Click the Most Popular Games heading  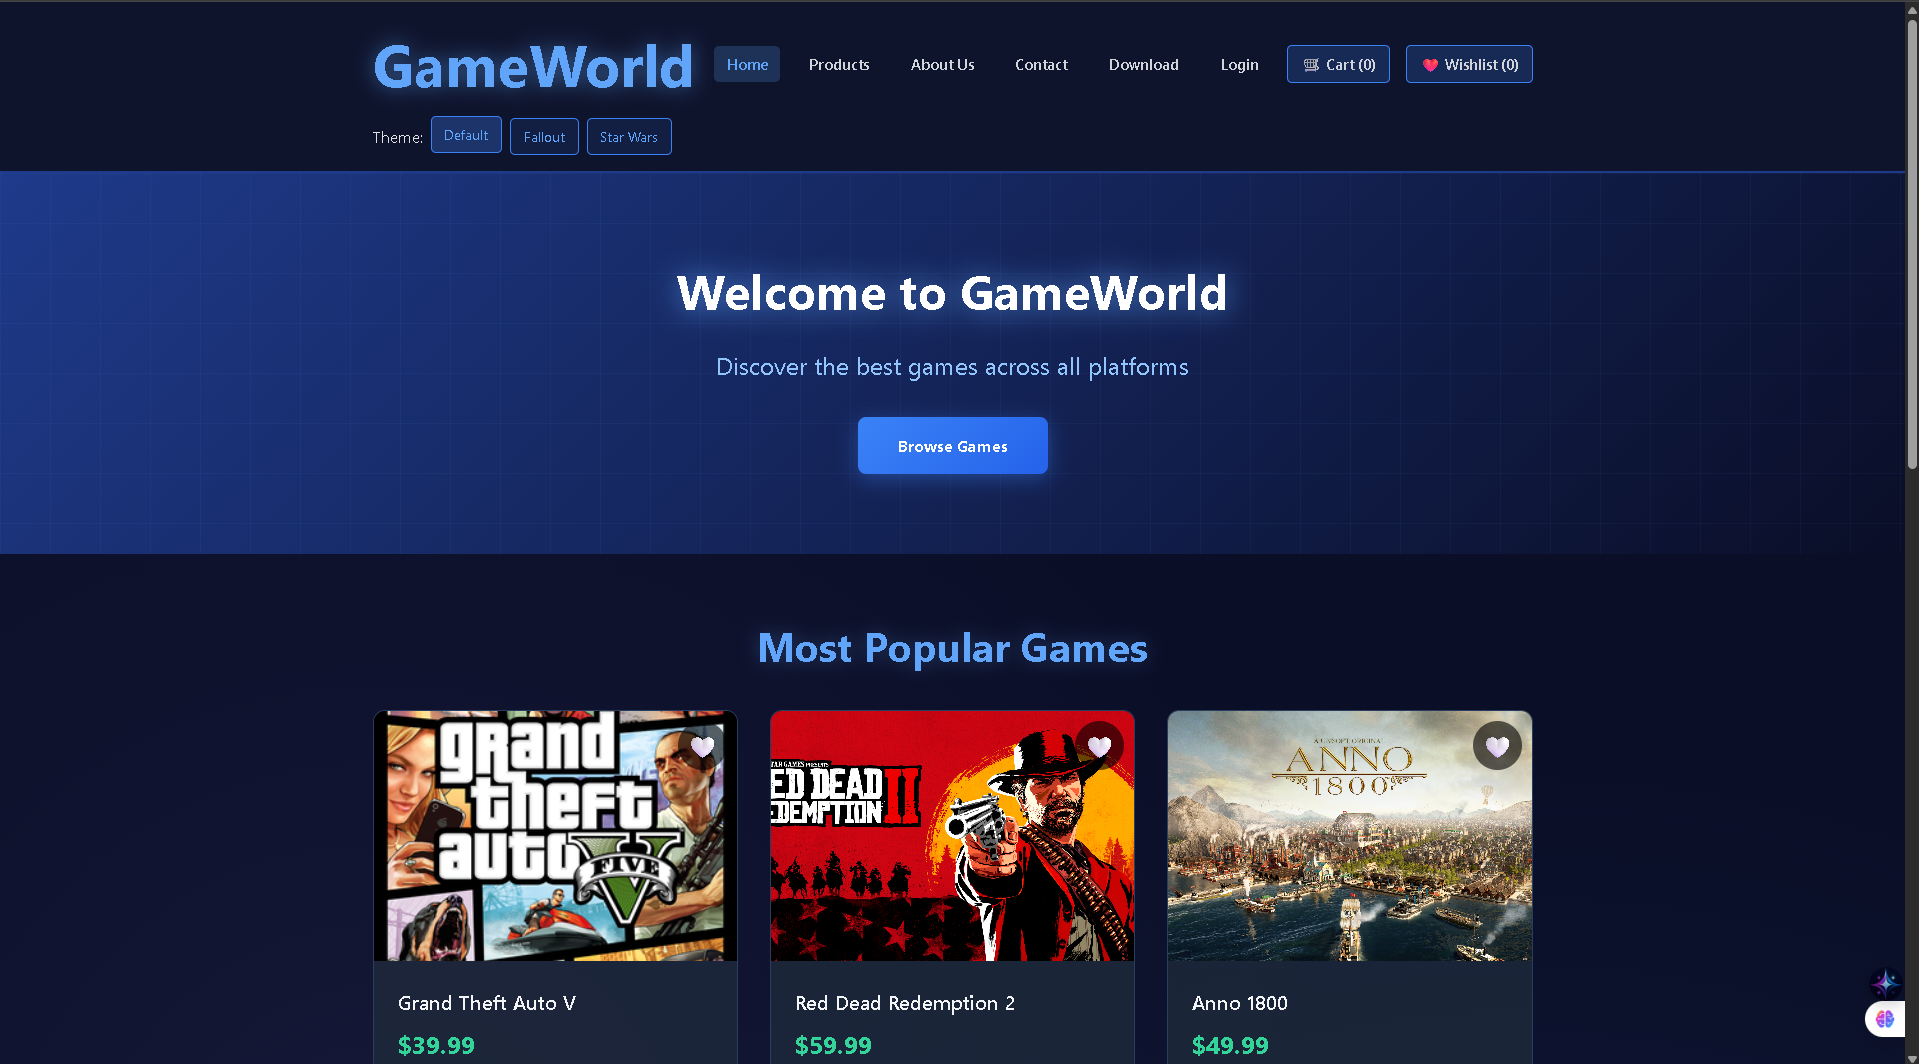pos(953,648)
